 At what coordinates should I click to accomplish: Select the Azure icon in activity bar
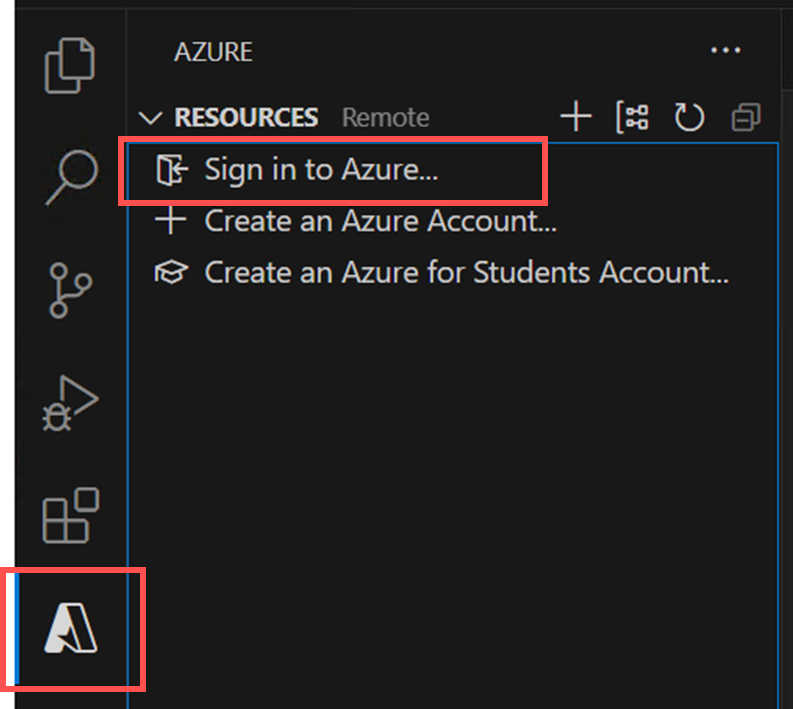click(x=72, y=629)
